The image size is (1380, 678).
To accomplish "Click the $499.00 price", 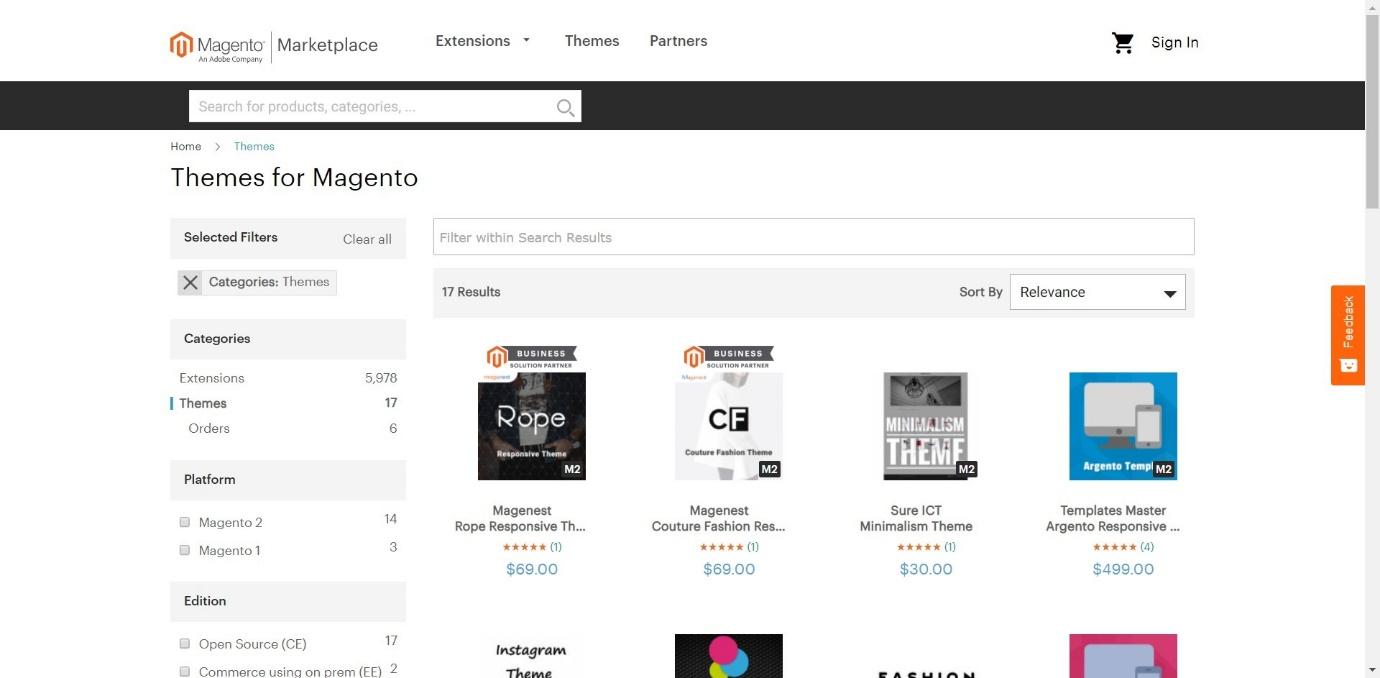I will [x=1123, y=569].
